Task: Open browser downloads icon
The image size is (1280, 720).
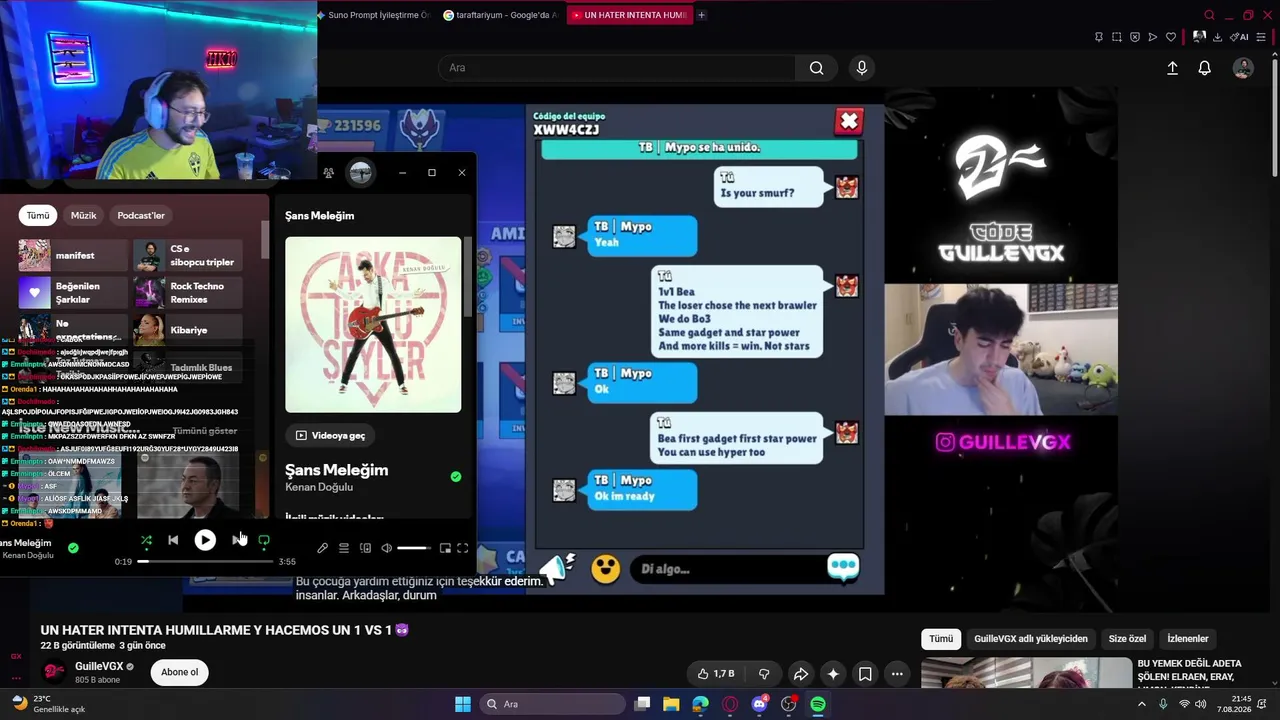Action: point(1217,37)
